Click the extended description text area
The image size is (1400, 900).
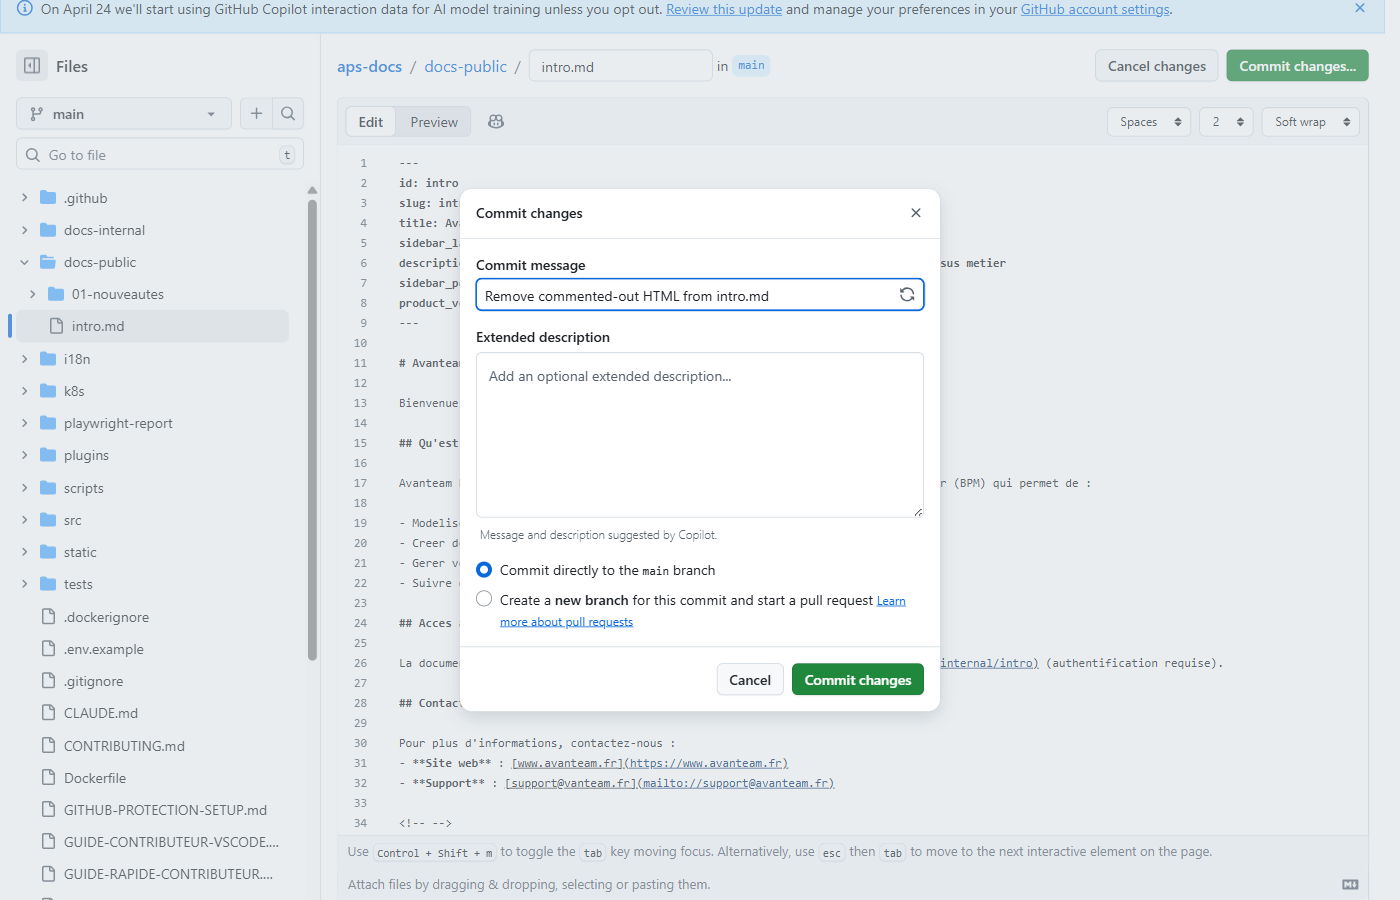click(699, 434)
